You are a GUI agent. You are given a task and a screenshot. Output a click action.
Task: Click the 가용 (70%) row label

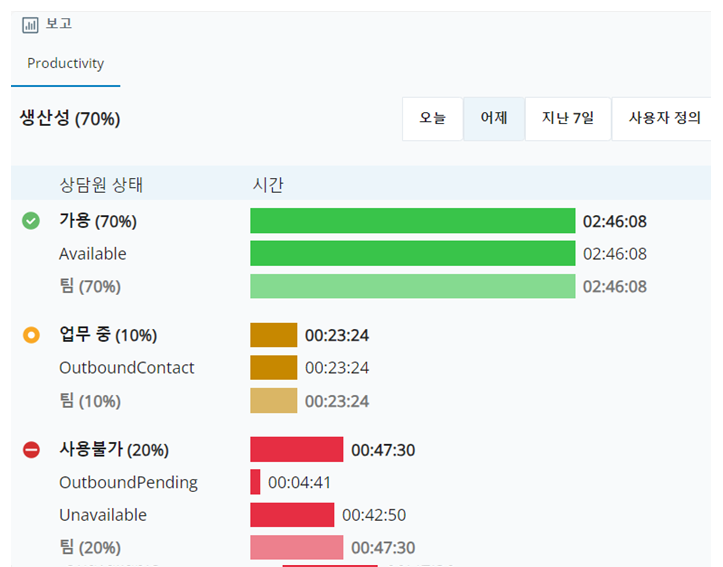(98, 221)
